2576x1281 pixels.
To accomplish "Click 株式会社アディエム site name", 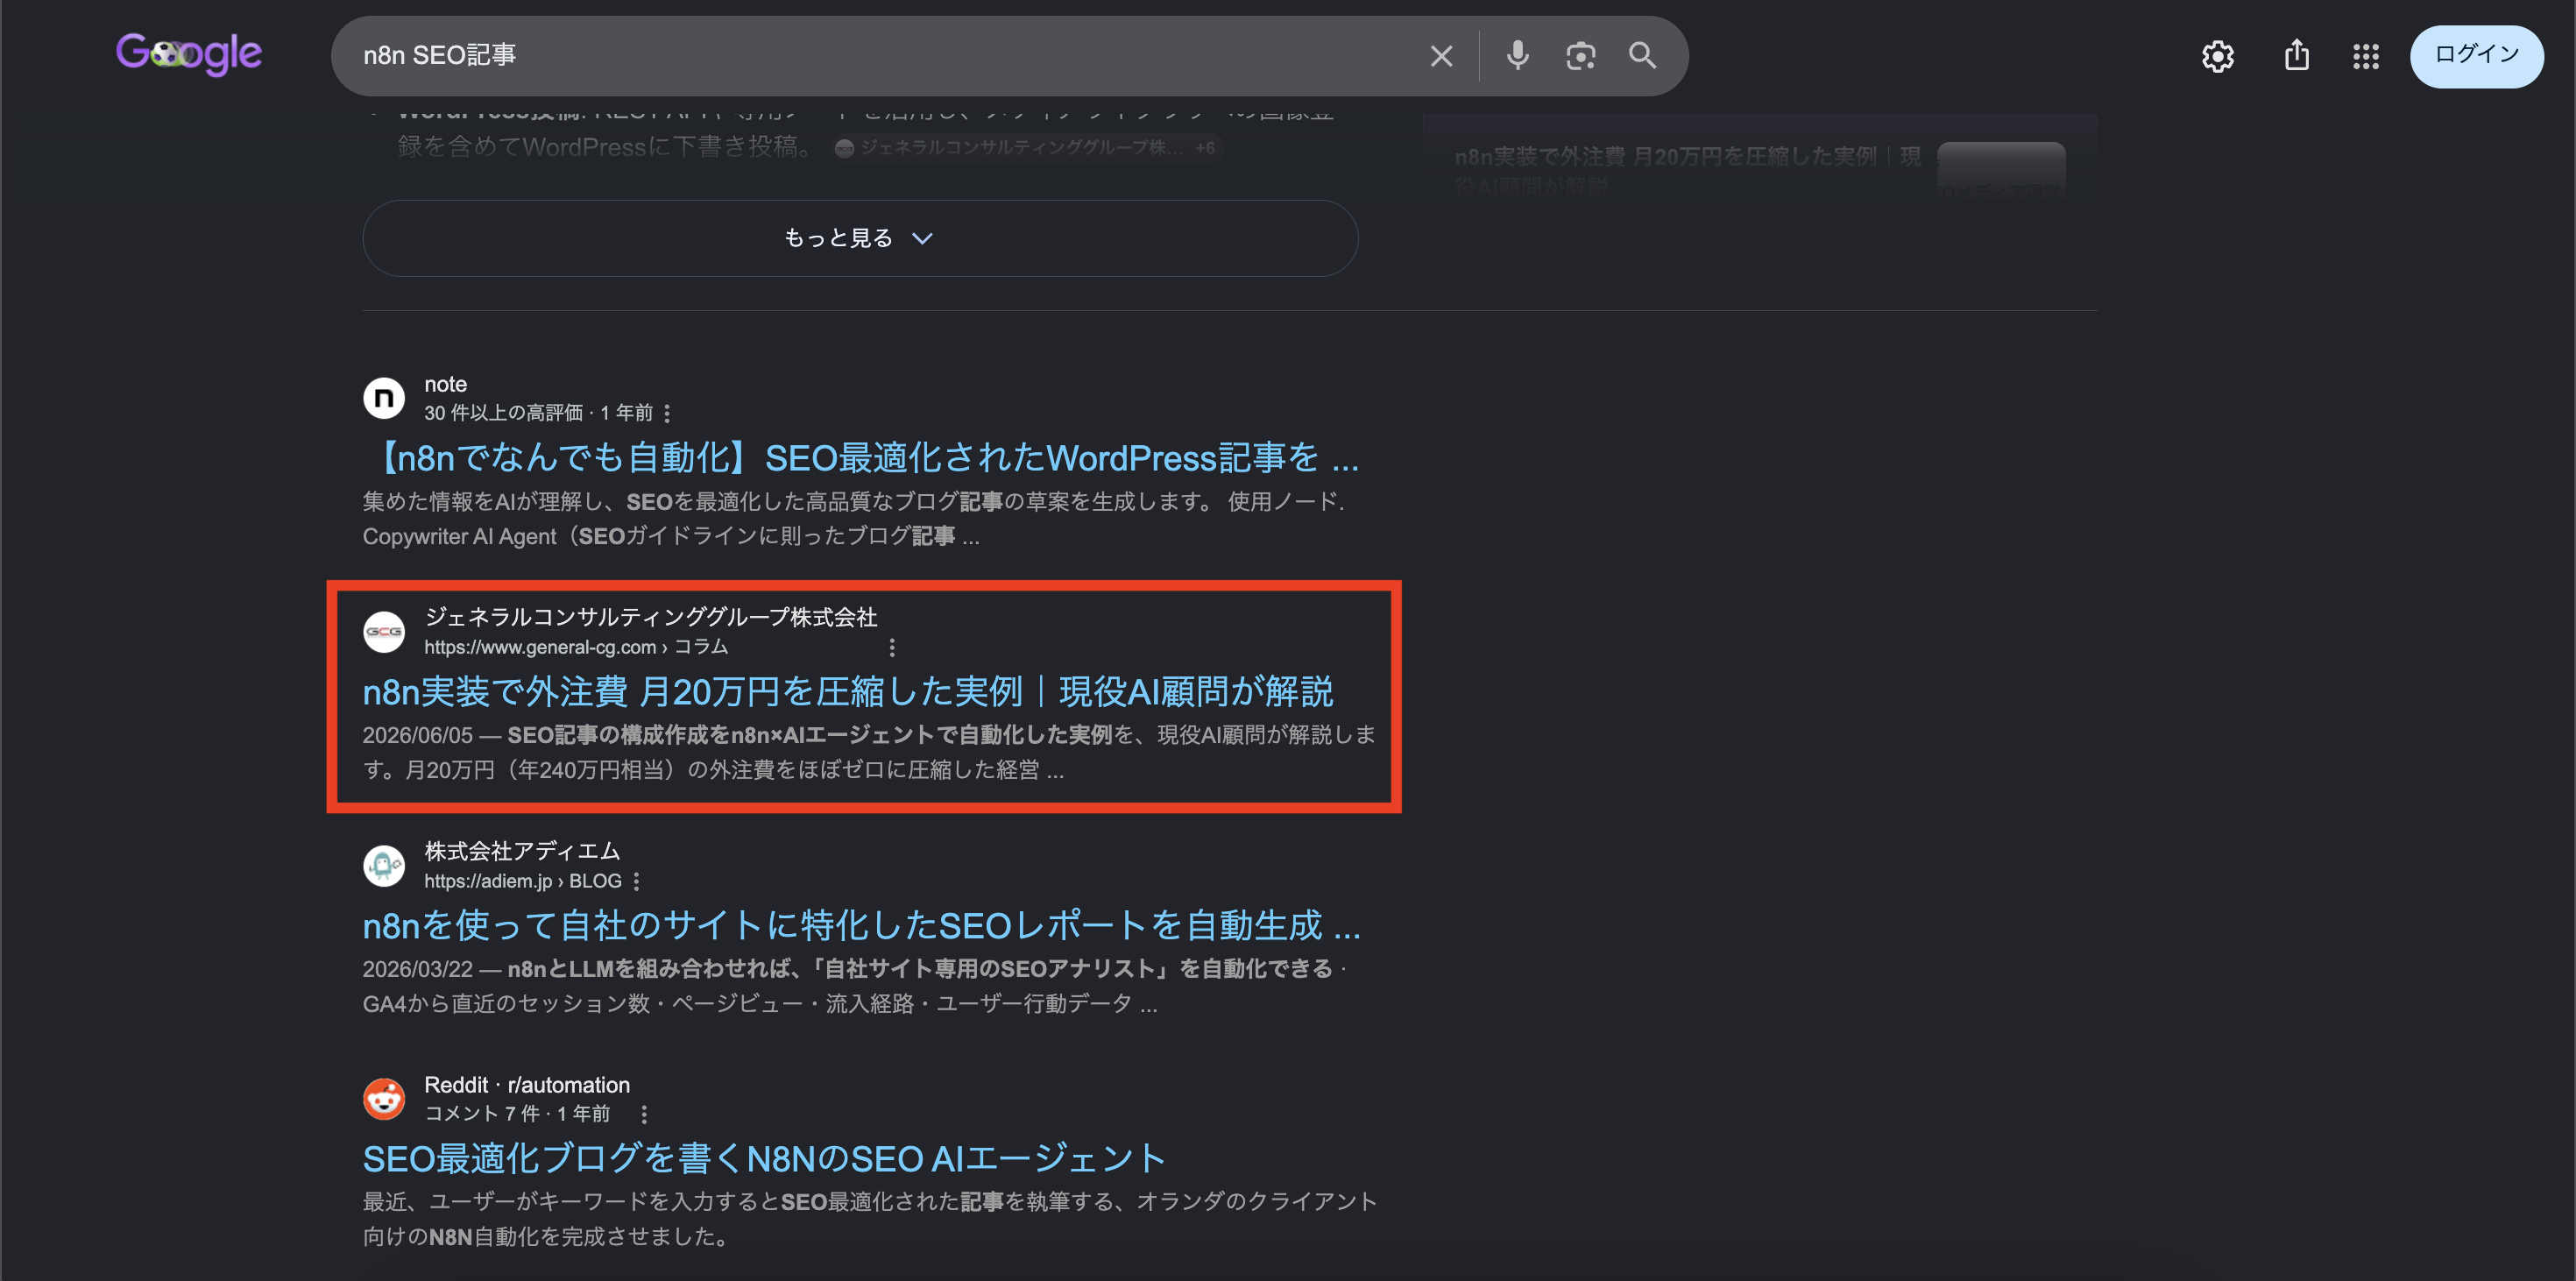I will (522, 852).
